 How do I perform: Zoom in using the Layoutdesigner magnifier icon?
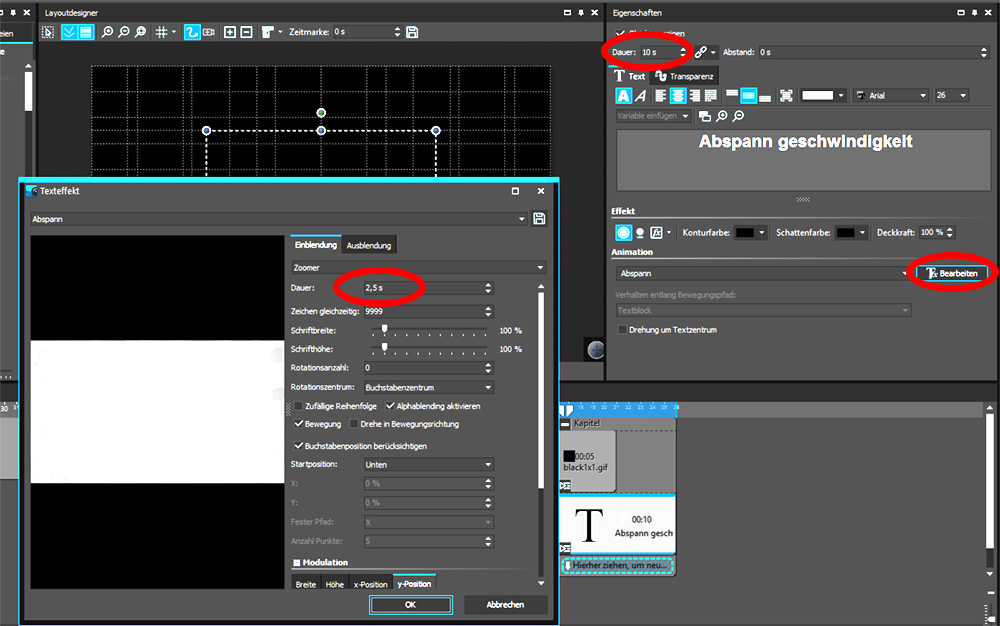tap(108, 32)
